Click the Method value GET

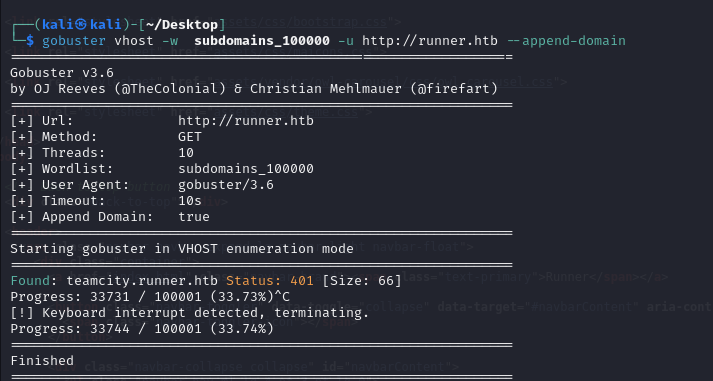(x=190, y=137)
